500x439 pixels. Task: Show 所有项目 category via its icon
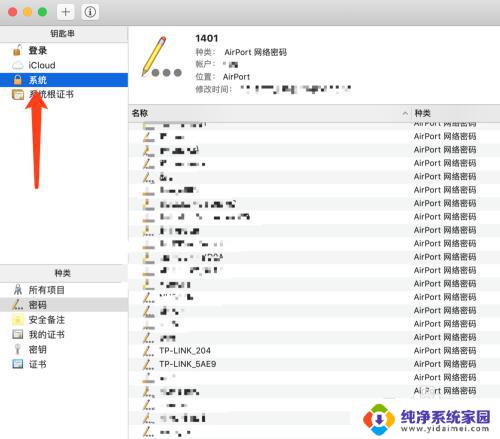point(18,290)
